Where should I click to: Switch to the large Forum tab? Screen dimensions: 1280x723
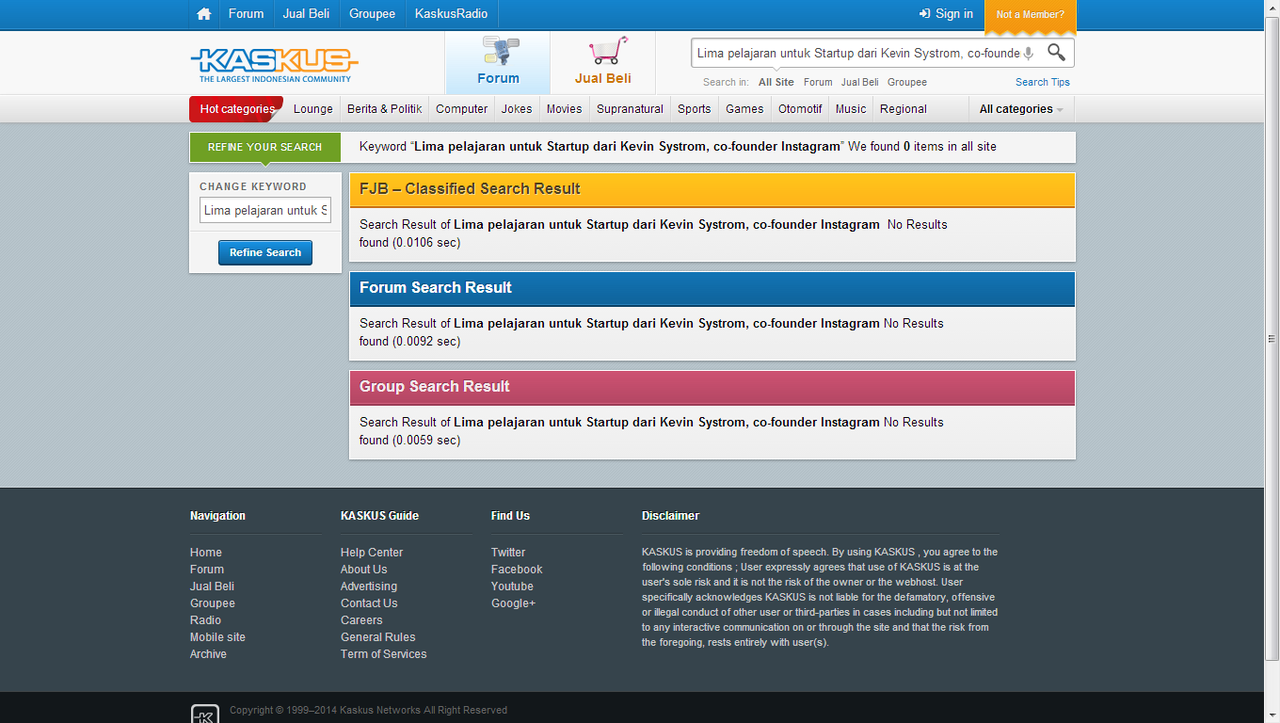coord(498,63)
